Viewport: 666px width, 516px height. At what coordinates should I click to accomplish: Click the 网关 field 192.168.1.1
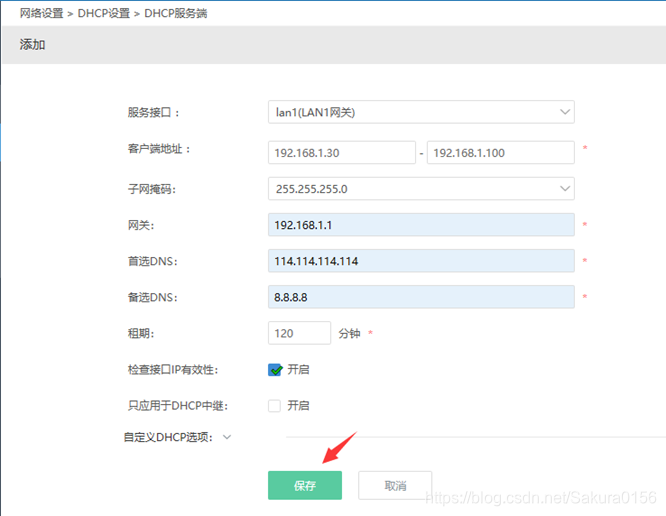(x=421, y=225)
